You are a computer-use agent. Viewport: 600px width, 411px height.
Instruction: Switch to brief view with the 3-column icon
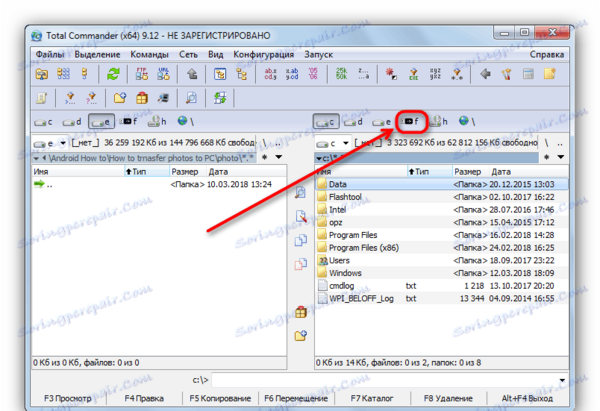tap(63, 73)
